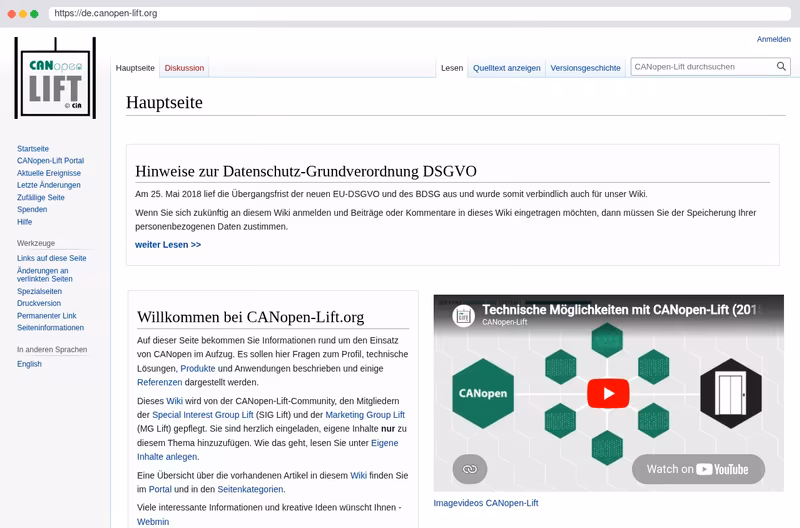Click the CANopen Lift logo
800x528 pixels.
pyautogui.click(x=55, y=78)
